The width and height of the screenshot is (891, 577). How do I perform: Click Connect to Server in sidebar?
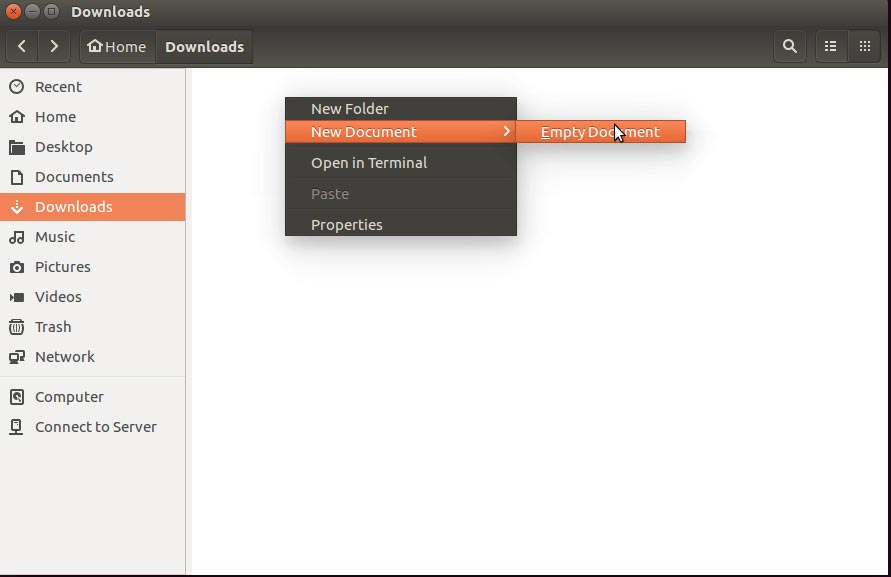tap(95, 427)
